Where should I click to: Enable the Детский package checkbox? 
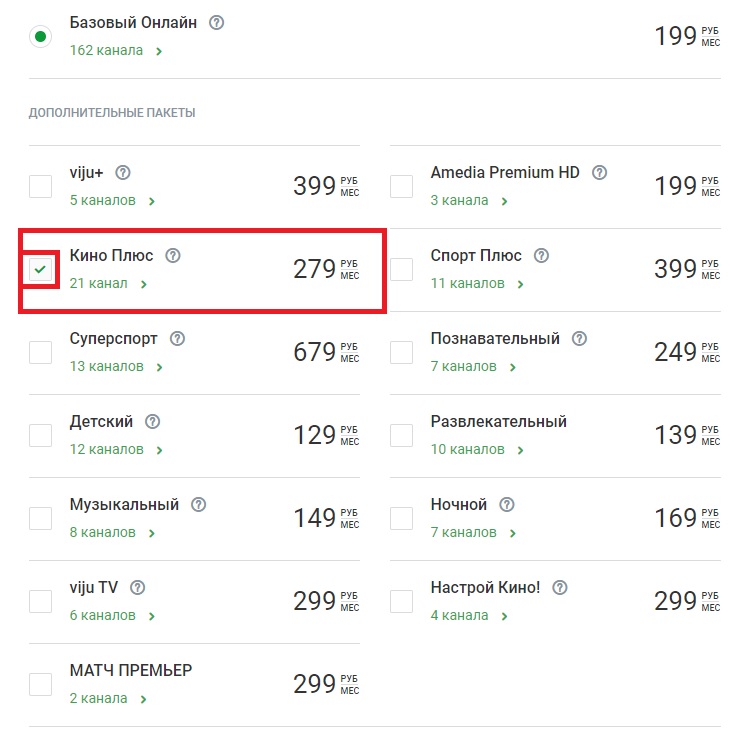(x=40, y=435)
